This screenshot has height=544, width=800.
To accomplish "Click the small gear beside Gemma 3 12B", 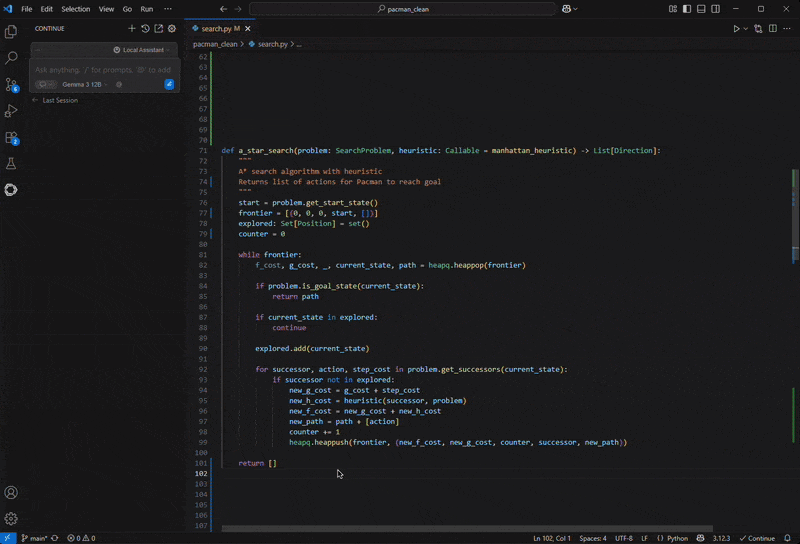I will (119, 85).
